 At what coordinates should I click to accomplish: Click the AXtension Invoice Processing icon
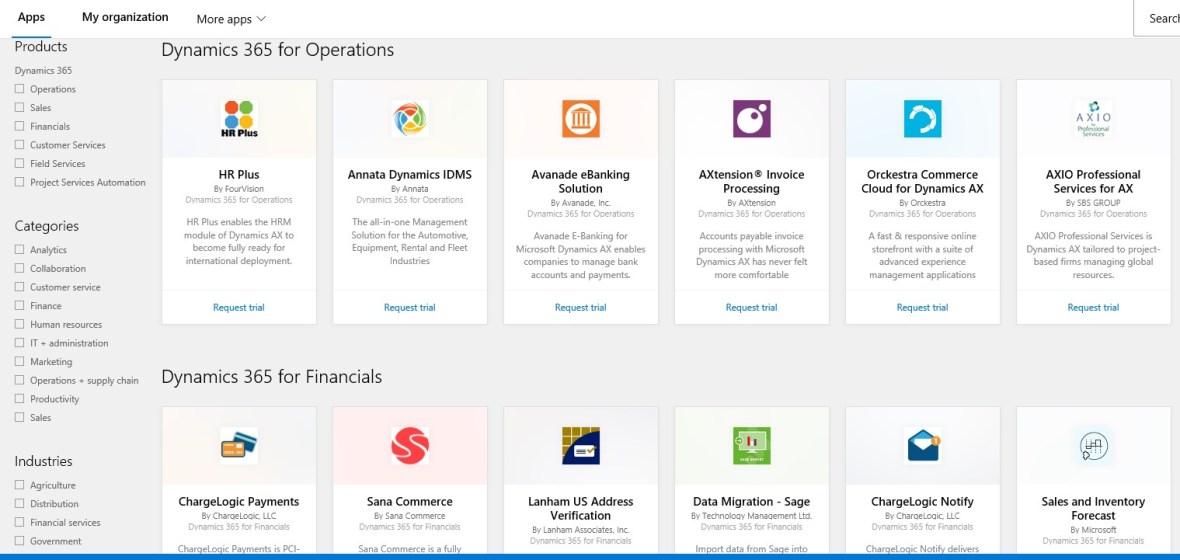[751, 119]
